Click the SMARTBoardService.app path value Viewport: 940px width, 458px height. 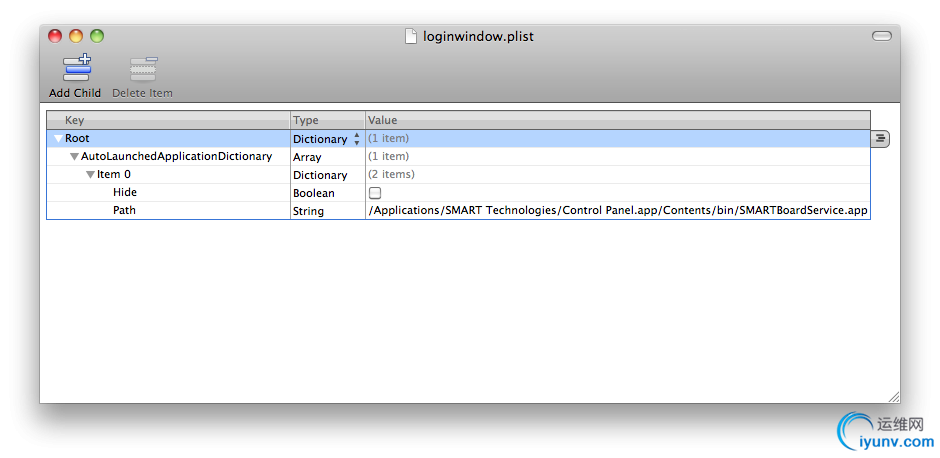pyautogui.click(x=618, y=211)
